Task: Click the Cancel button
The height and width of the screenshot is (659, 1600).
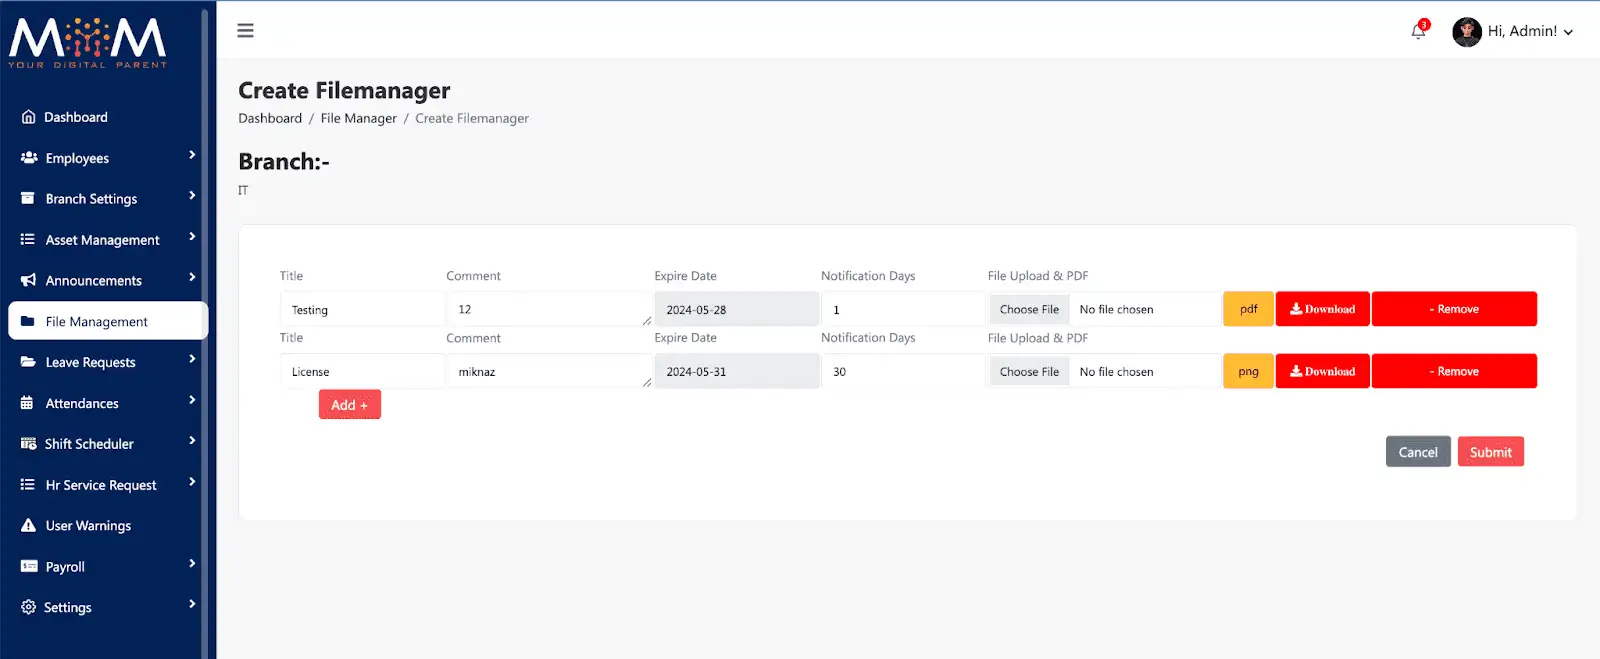Action: coord(1418,452)
